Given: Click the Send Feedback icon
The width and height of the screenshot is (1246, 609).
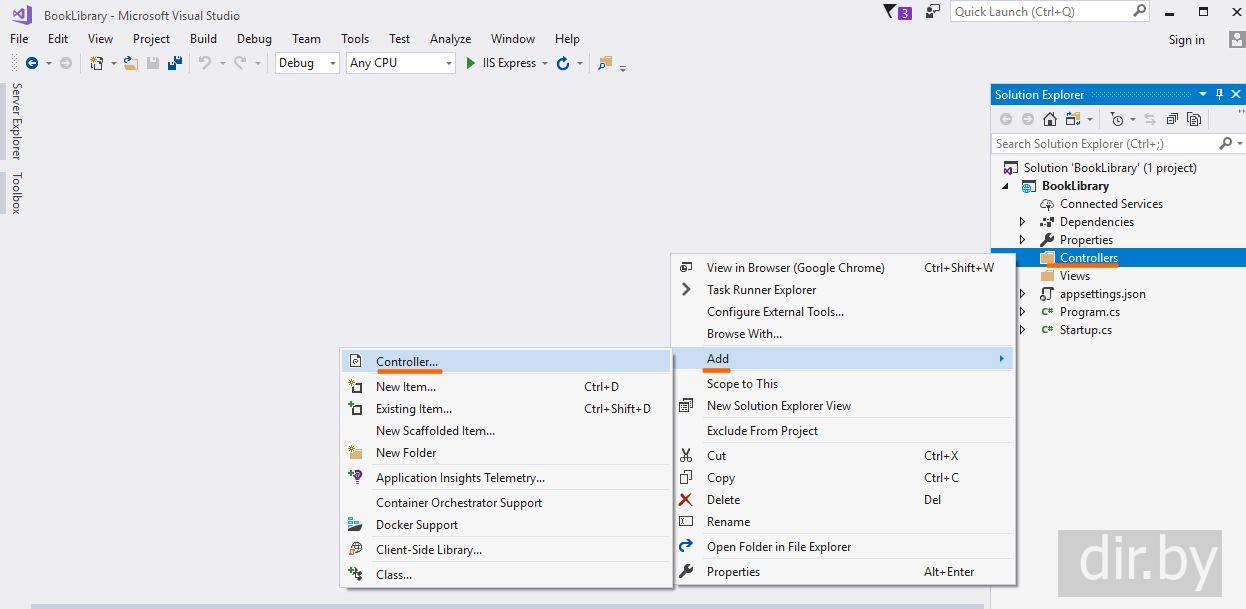Looking at the screenshot, I should click(933, 12).
